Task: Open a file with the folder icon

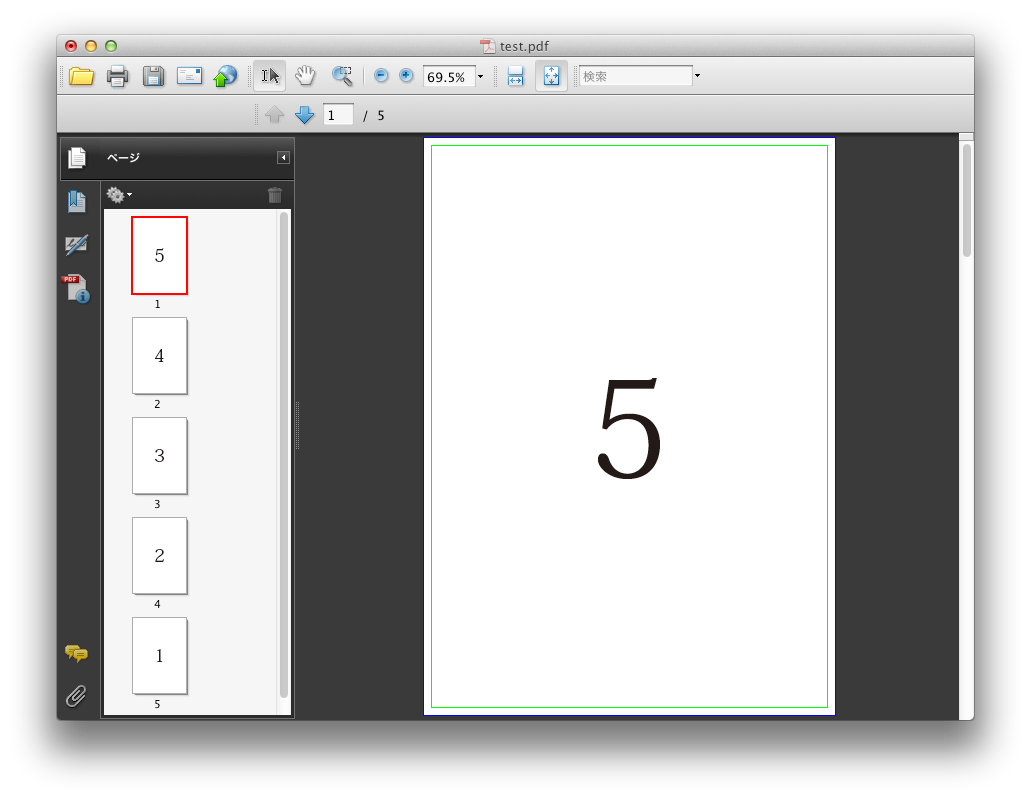Action: pyautogui.click(x=82, y=76)
